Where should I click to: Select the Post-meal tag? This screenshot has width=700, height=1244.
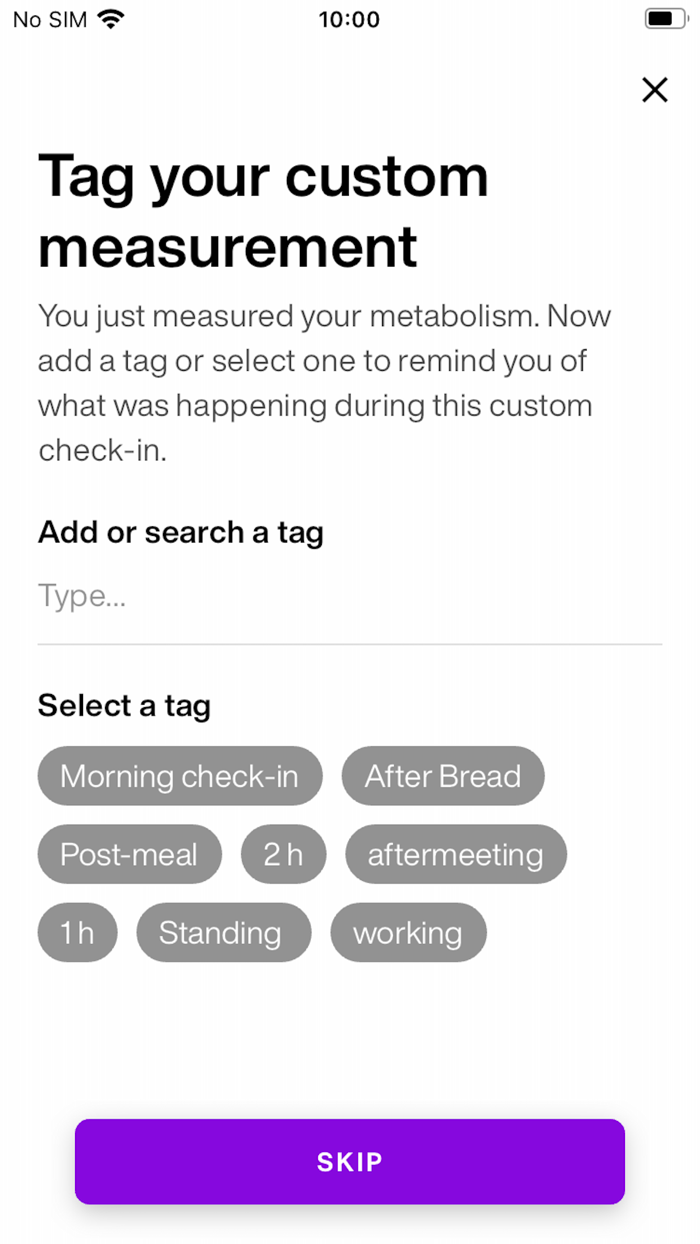pos(129,854)
